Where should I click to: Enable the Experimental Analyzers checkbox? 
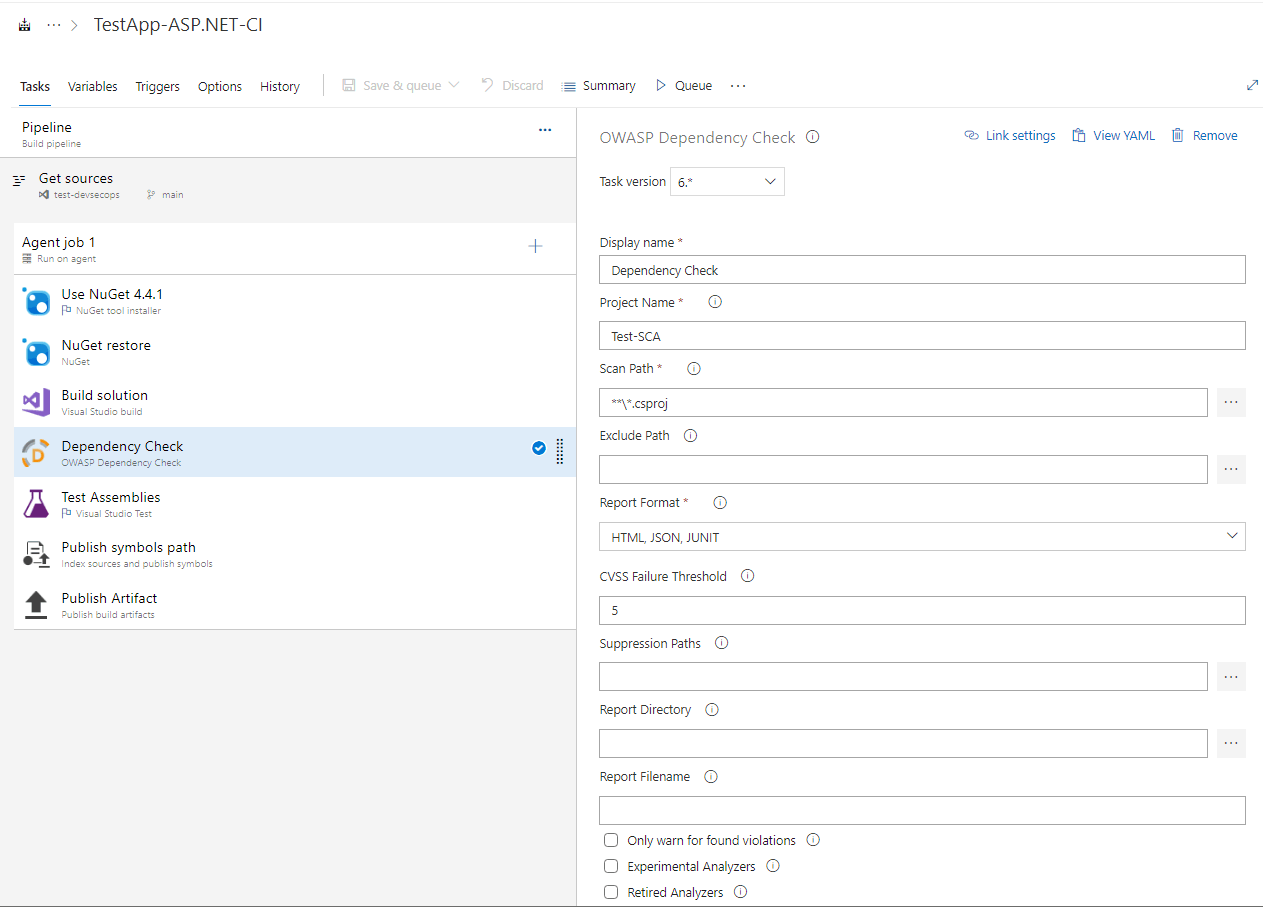click(611, 866)
